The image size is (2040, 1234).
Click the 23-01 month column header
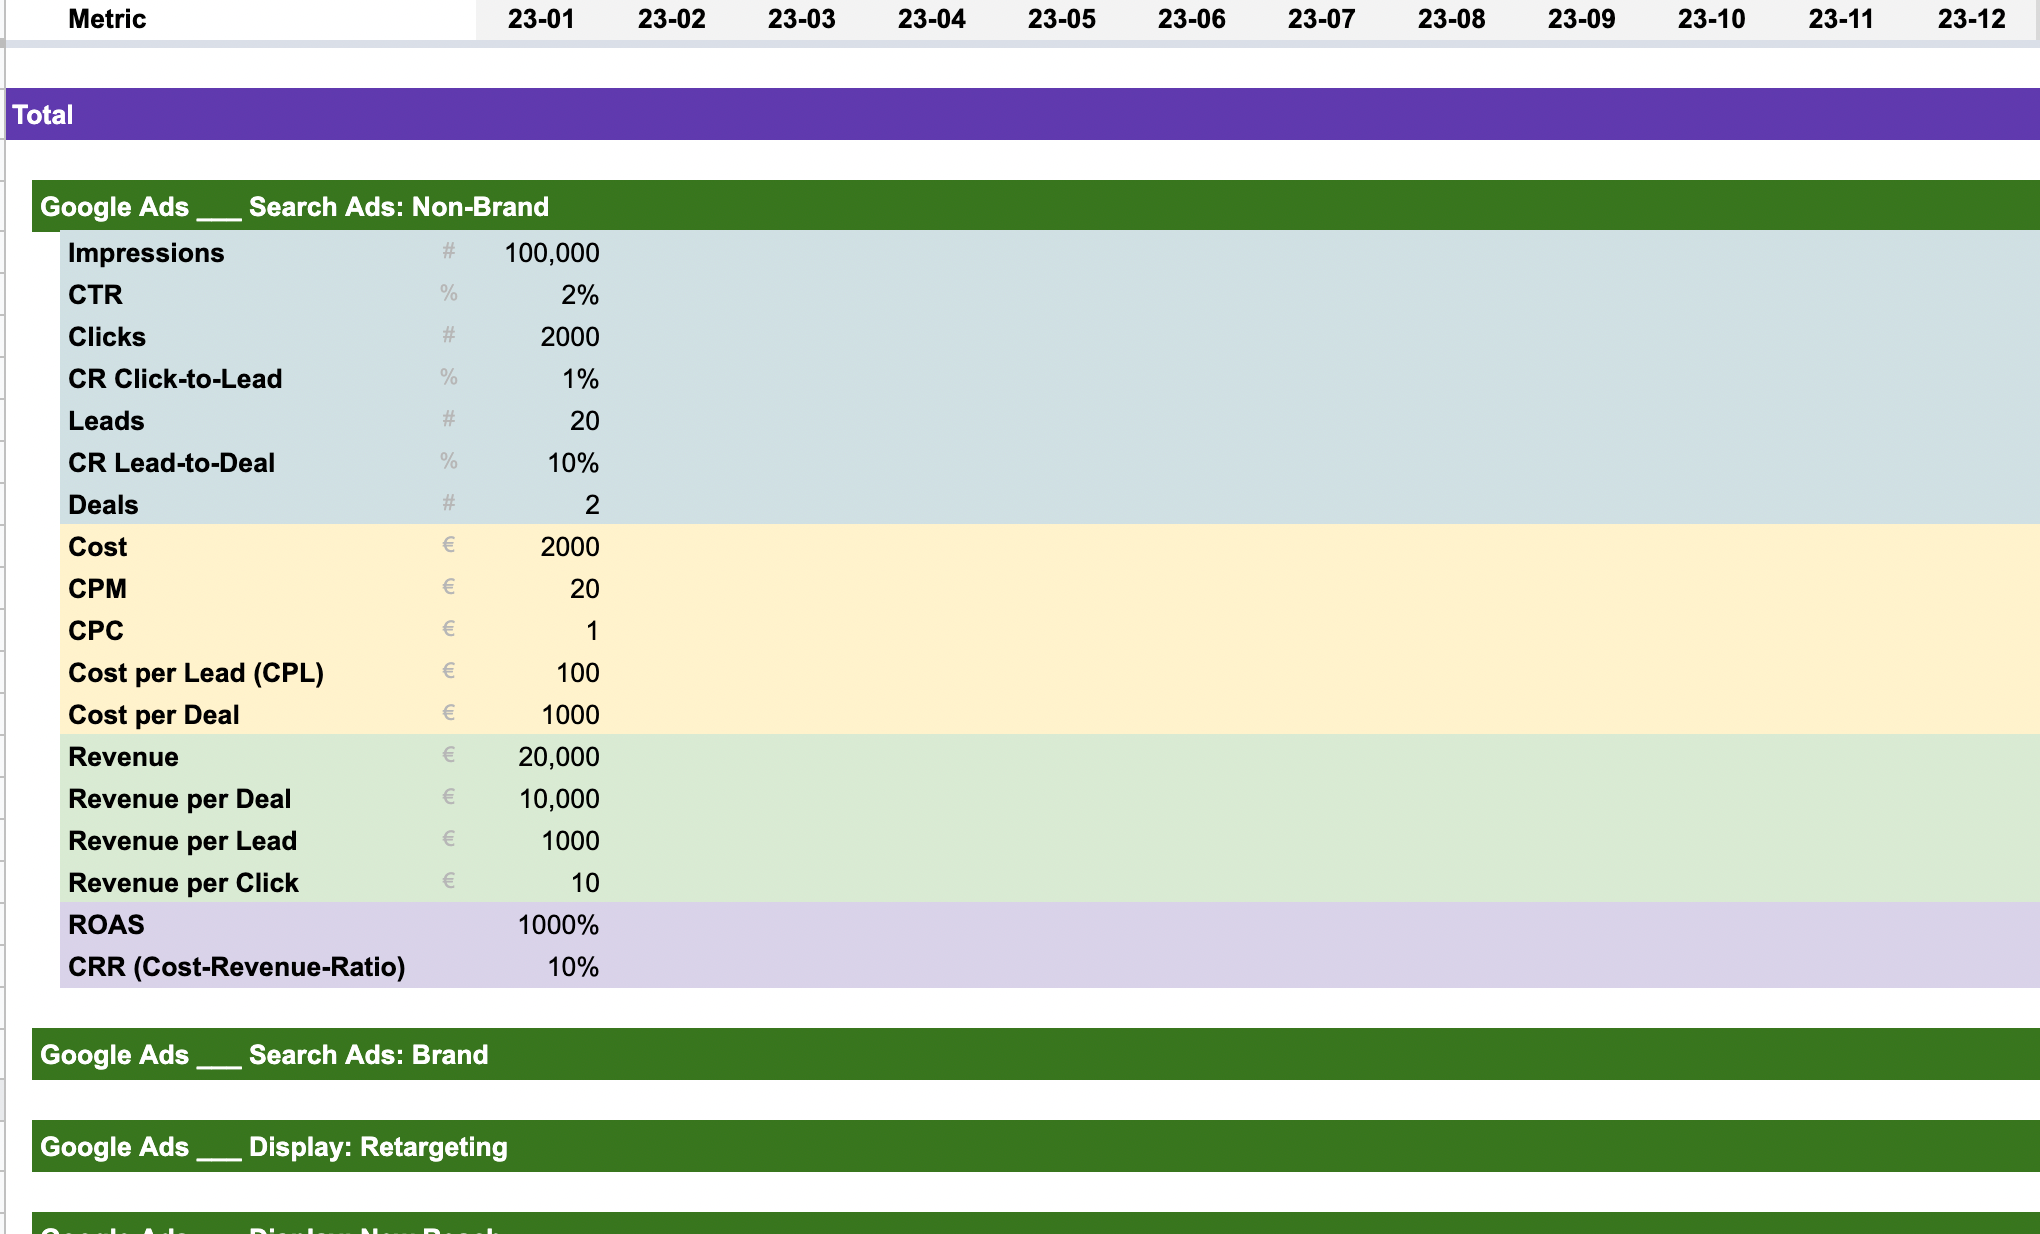point(541,19)
